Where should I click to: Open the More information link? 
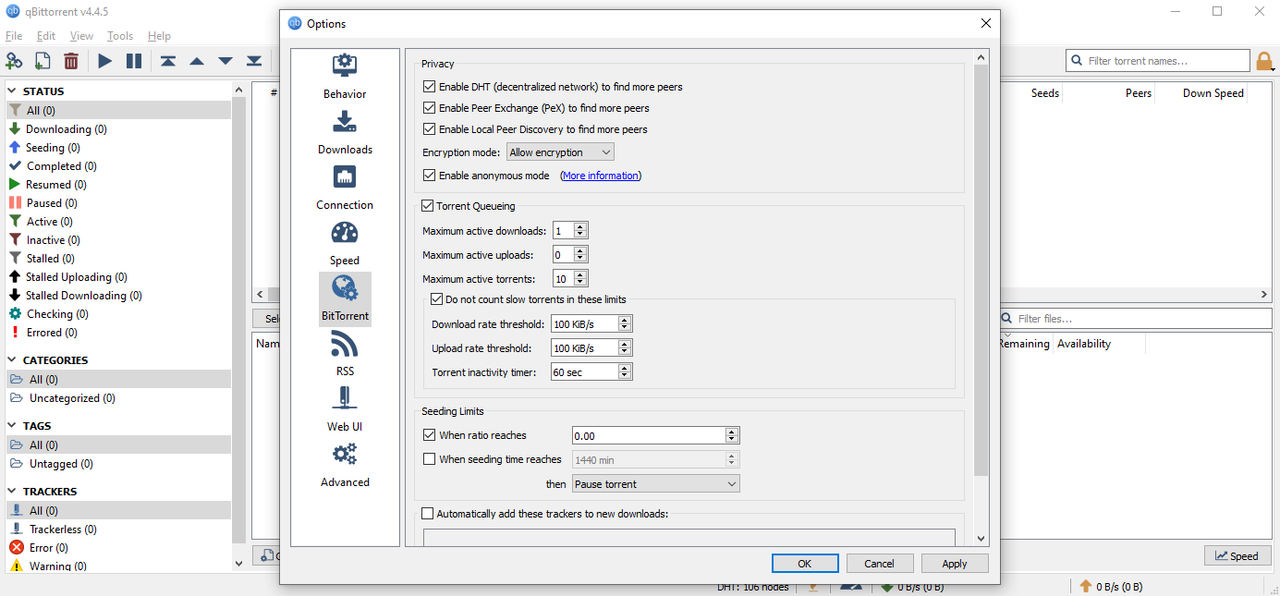click(600, 175)
